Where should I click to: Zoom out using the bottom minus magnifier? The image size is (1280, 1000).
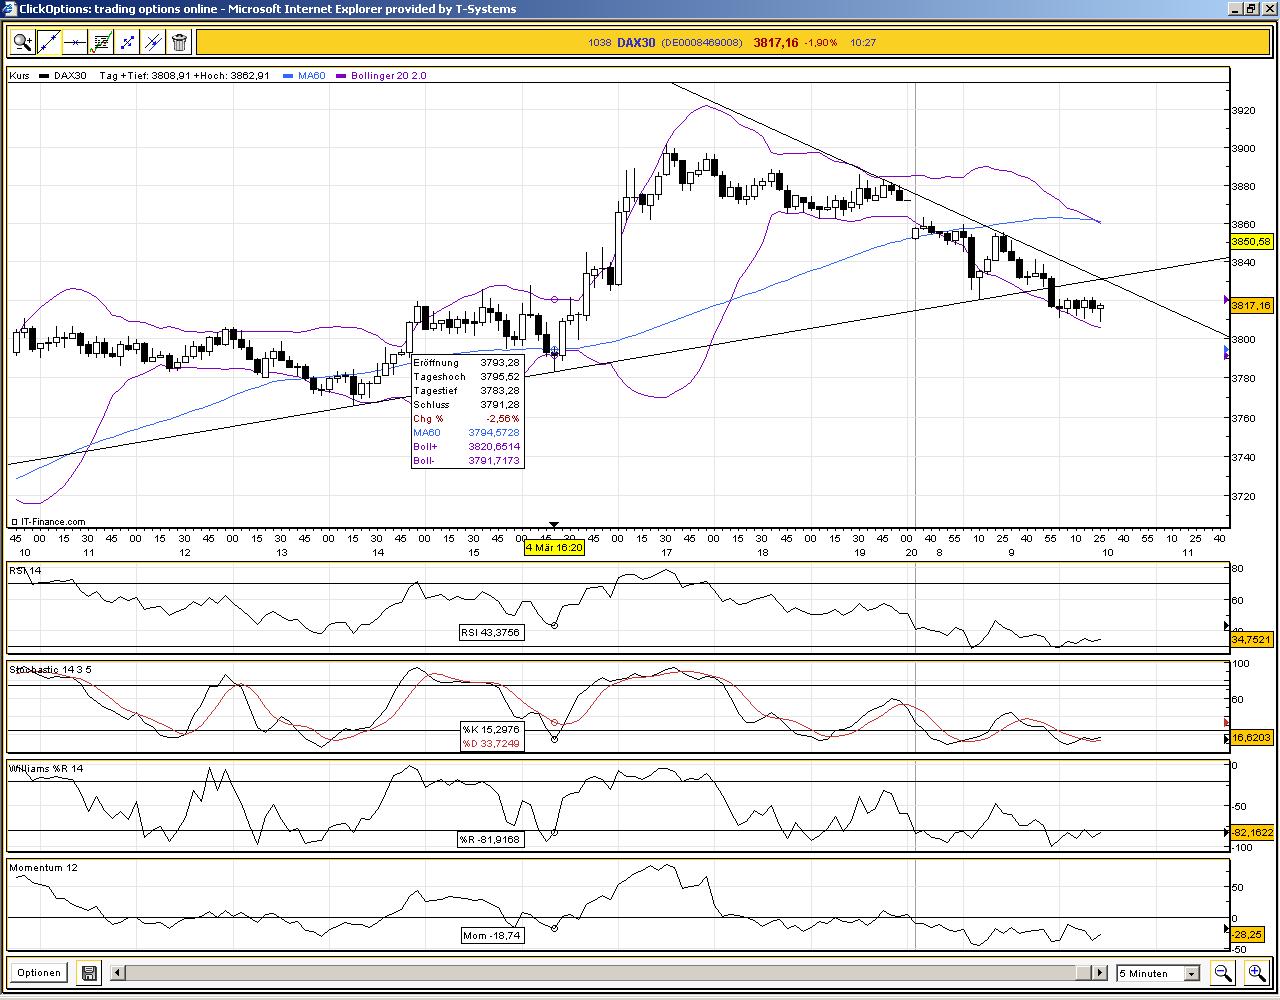pyautogui.click(x=1222, y=972)
